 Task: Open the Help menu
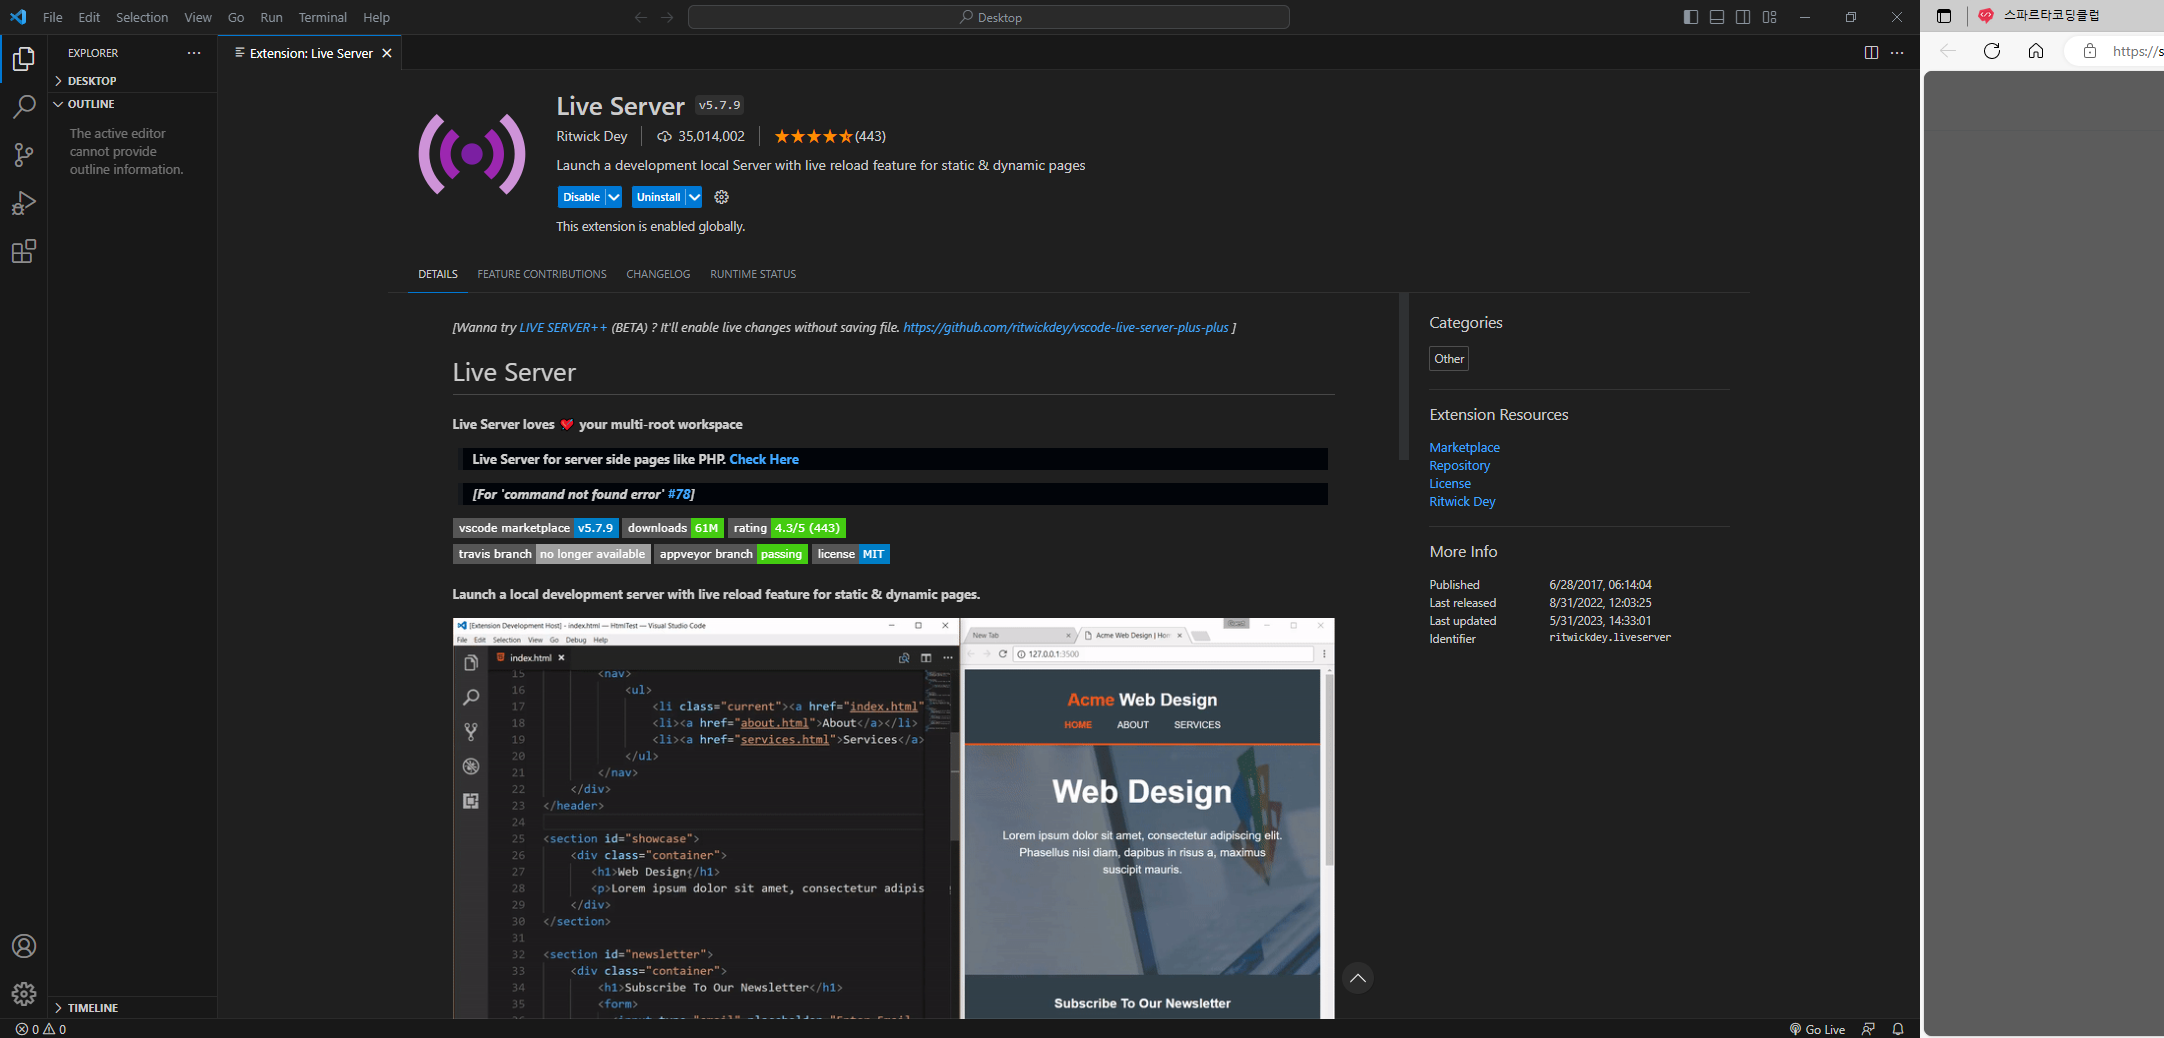[x=377, y=17]
